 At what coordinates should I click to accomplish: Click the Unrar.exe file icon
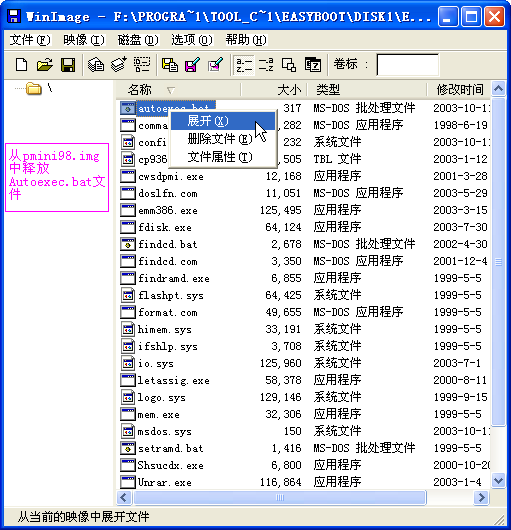coord(127,482)
